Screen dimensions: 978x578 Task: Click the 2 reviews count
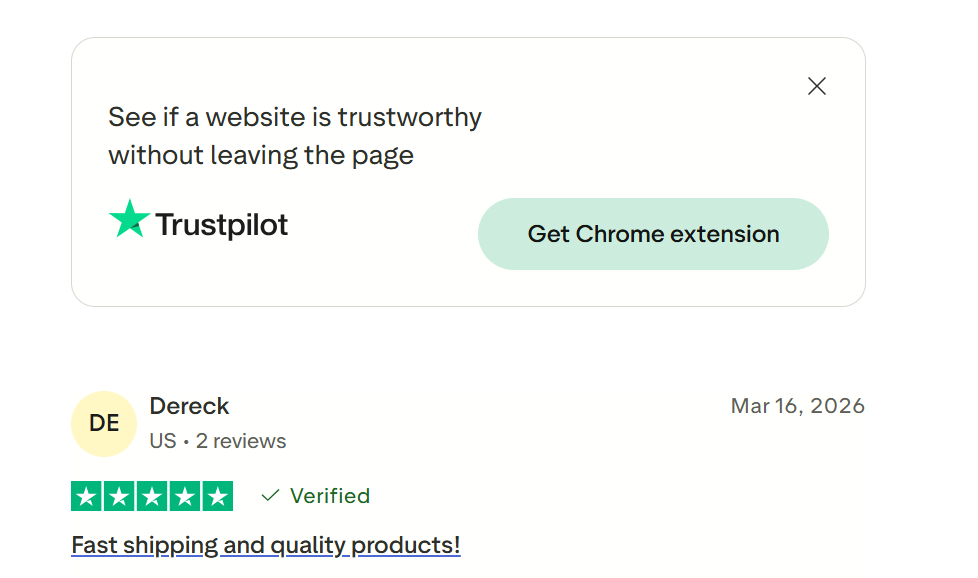point(241,441)
